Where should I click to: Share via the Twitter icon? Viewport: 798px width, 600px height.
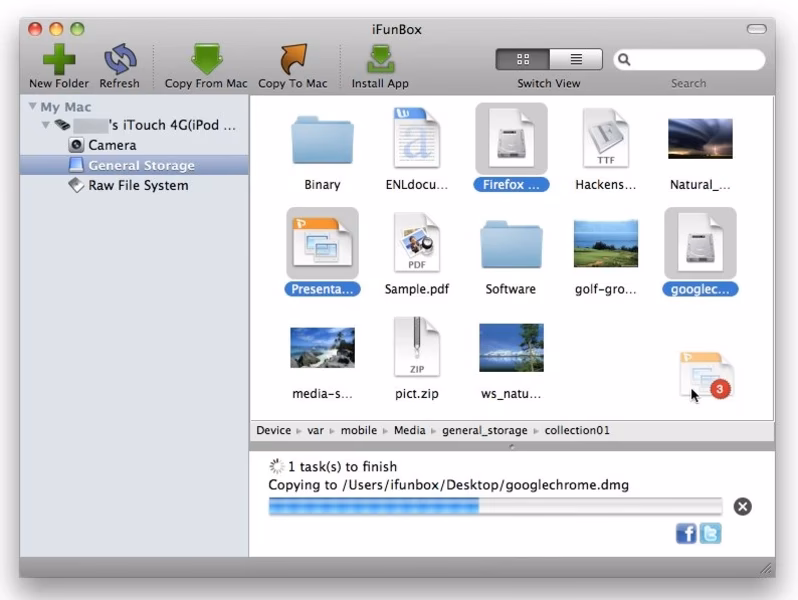click(x=710, y=534)
